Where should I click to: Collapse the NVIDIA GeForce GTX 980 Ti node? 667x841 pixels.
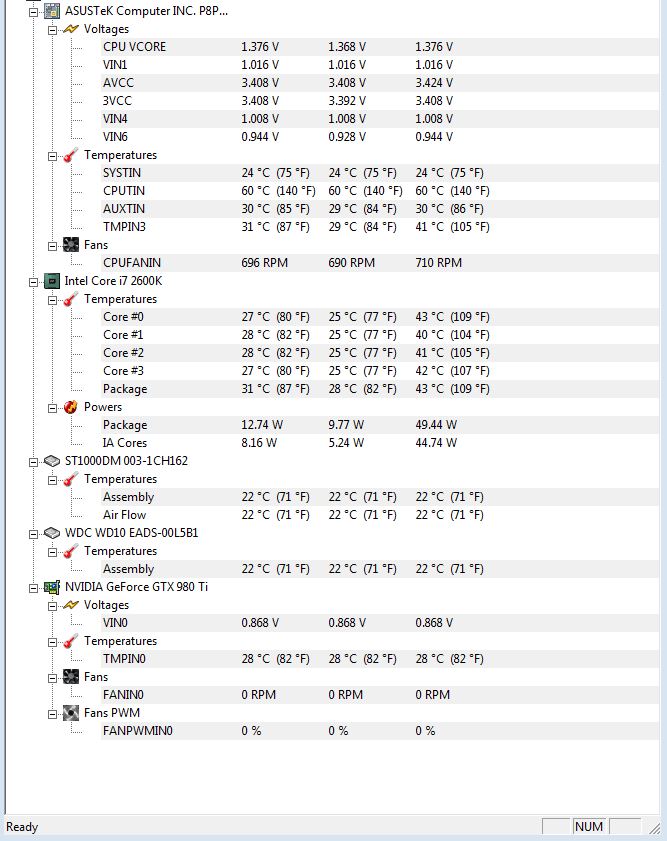tap(33, 588)
